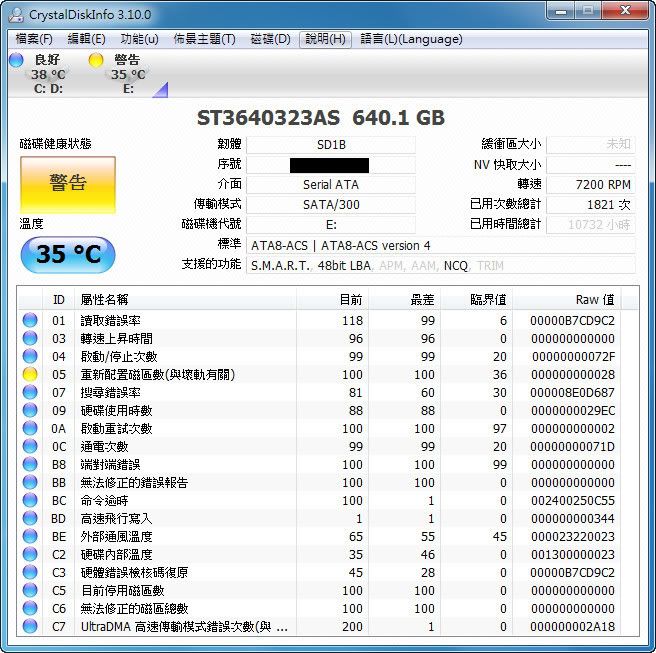The height and width of the screenshot is (653, 656).
Task: Click the 轉速 value 7200 RPM
Action: point(591,184)
